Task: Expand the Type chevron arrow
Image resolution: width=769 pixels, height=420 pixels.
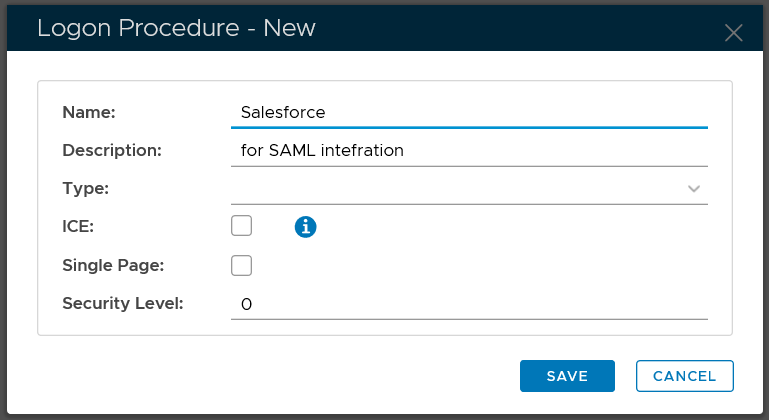Action: (x=694, y=188)
